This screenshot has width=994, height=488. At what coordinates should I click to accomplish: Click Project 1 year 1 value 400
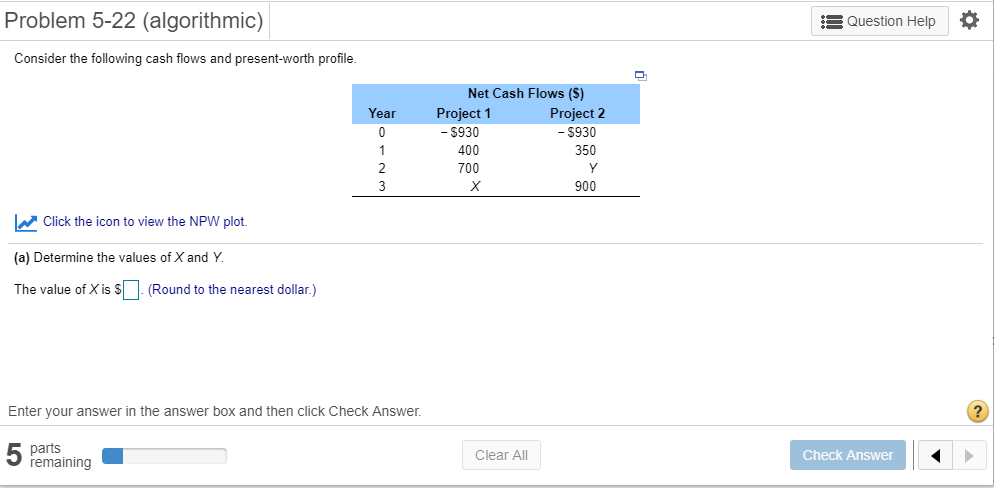tap(468, 151)
